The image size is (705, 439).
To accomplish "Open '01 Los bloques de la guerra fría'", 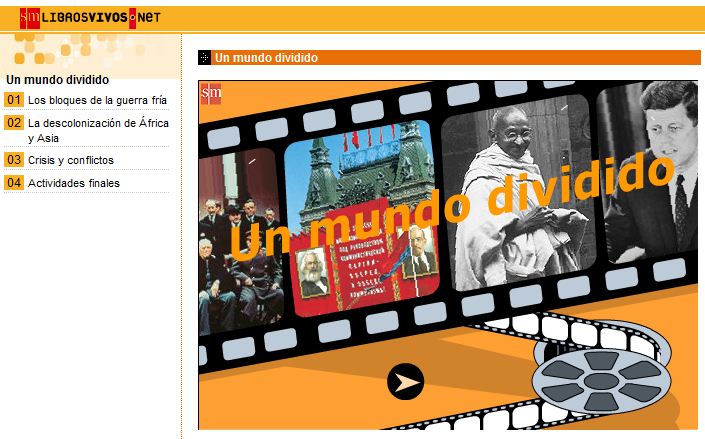I will click(x=86, y=100).
